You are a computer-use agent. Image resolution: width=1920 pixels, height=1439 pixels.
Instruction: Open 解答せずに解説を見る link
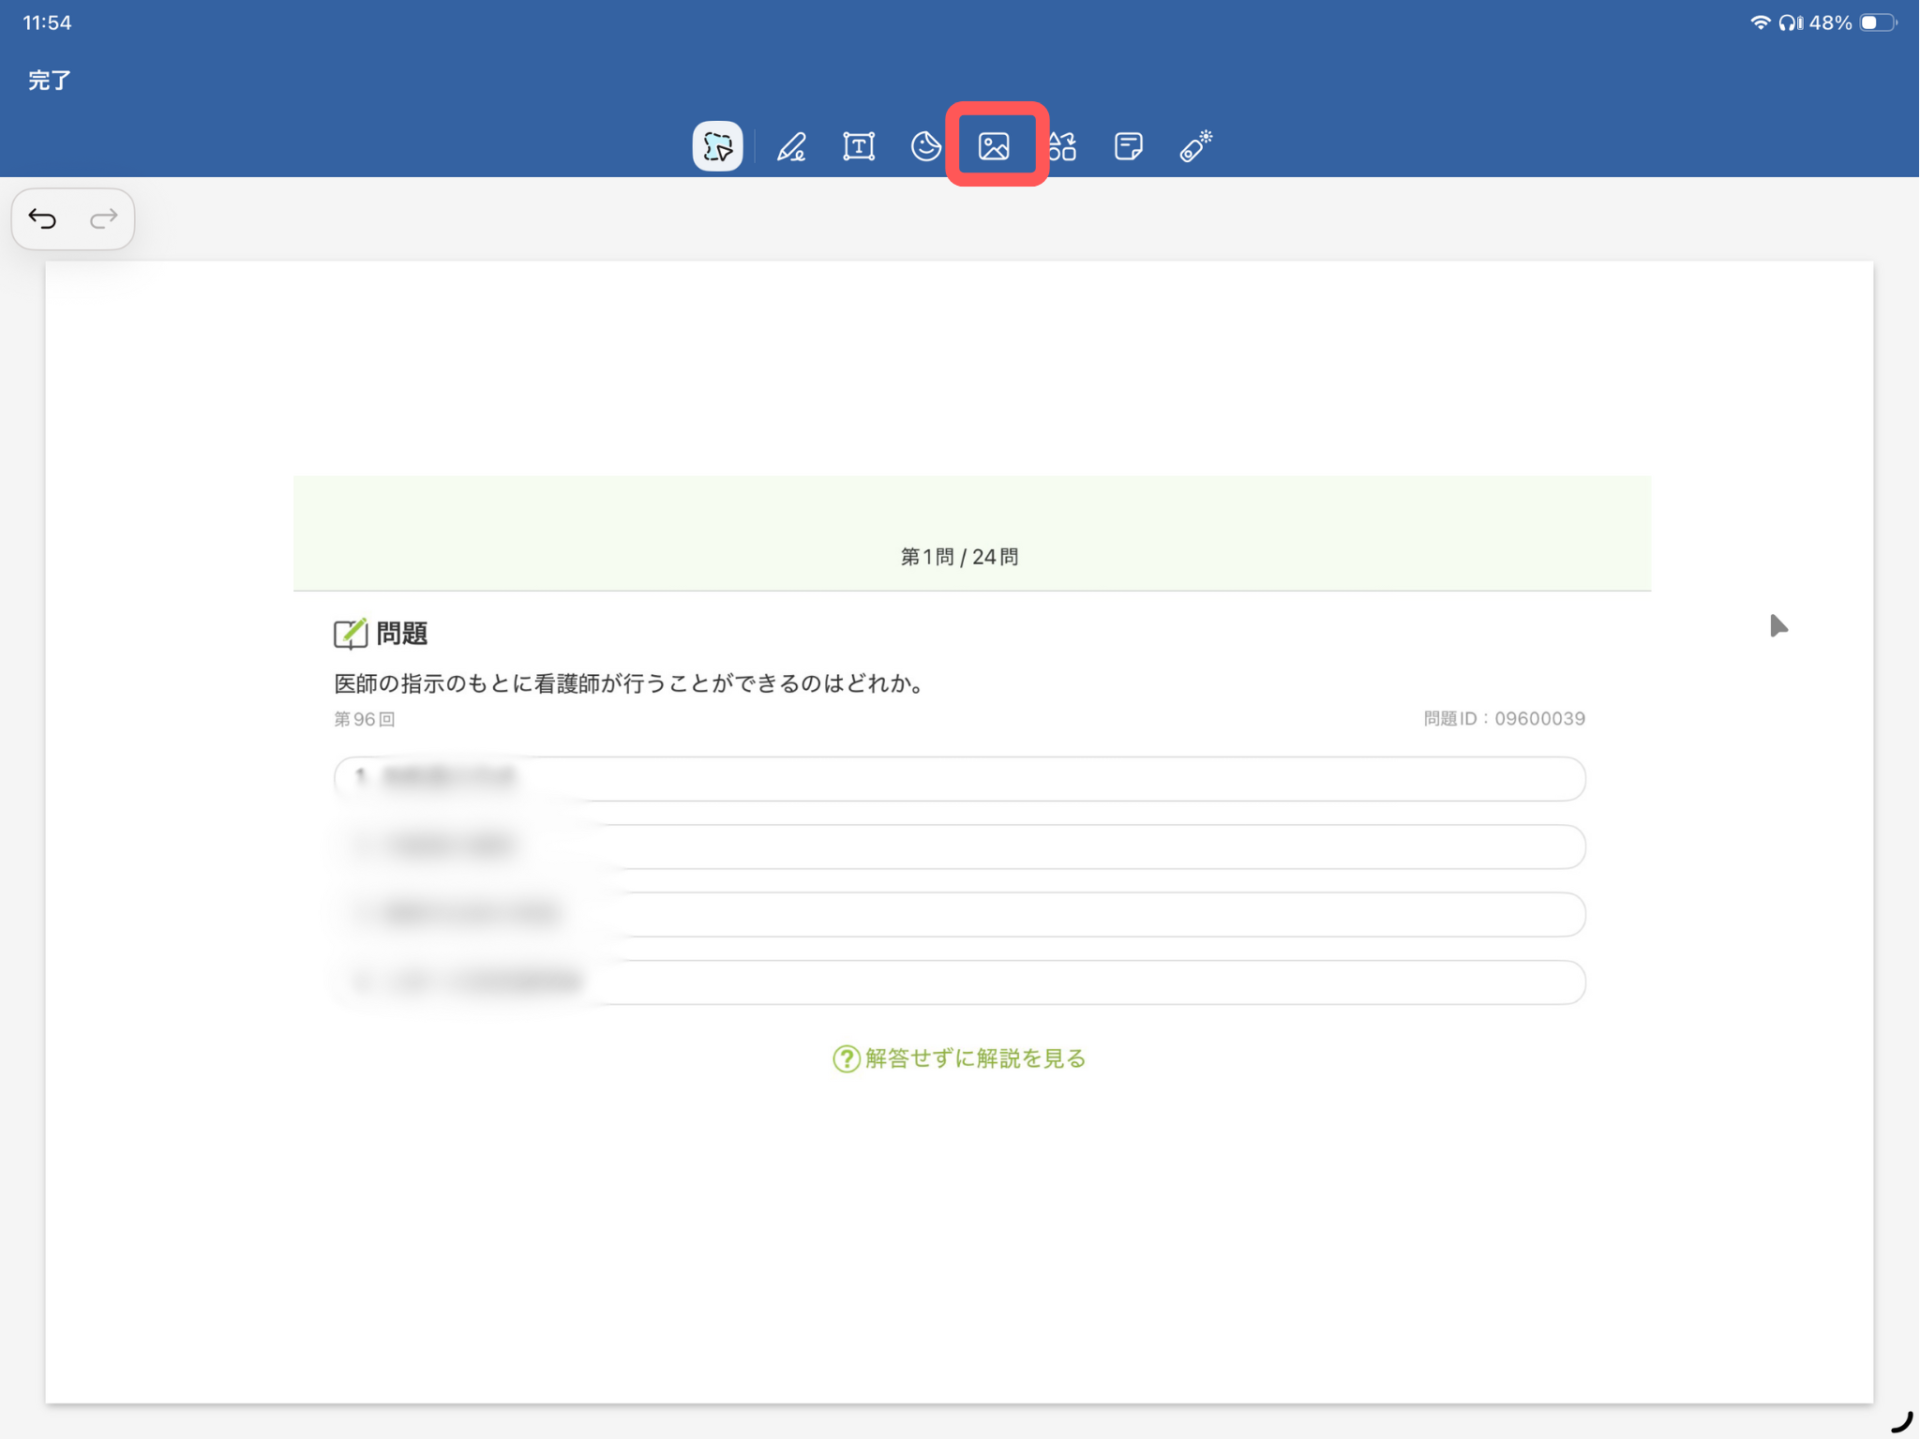coord(959,1058)
